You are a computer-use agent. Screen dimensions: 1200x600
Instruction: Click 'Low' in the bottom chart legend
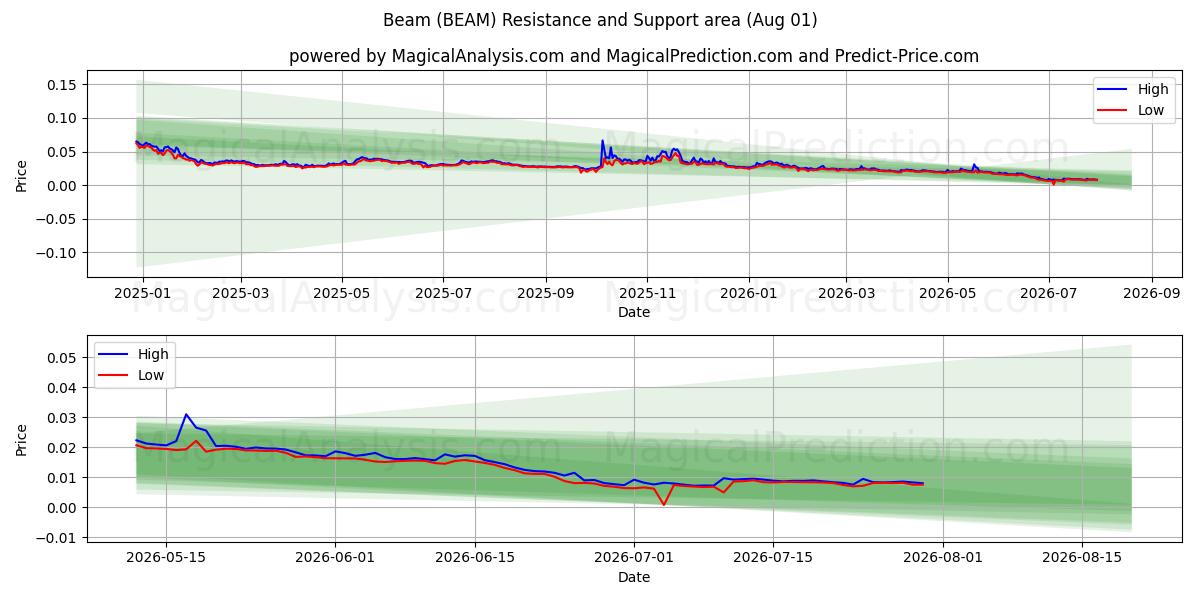[x=151, y=374]
